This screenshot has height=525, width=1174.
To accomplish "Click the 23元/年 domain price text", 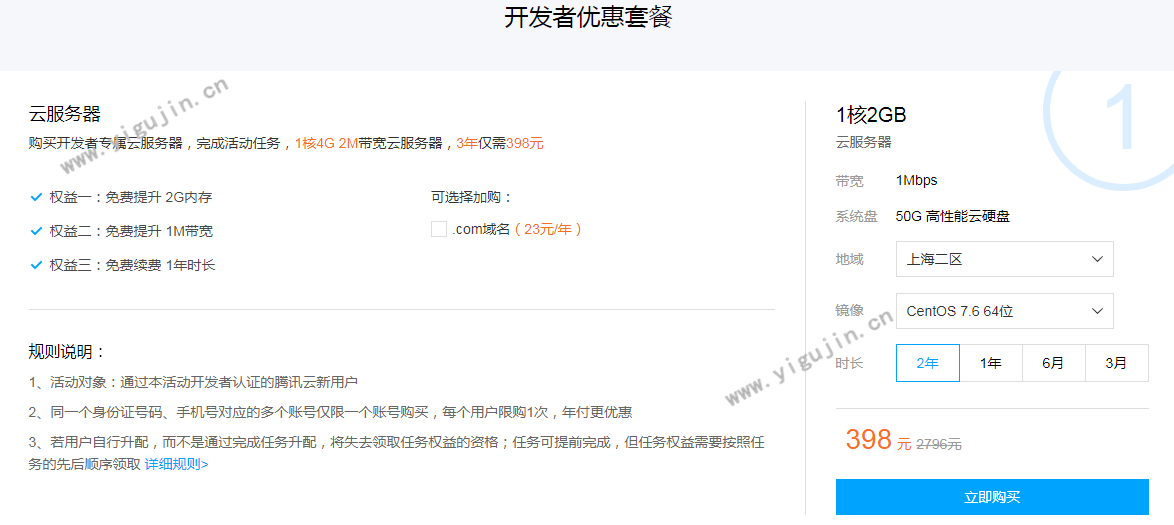I will (546, 229).
